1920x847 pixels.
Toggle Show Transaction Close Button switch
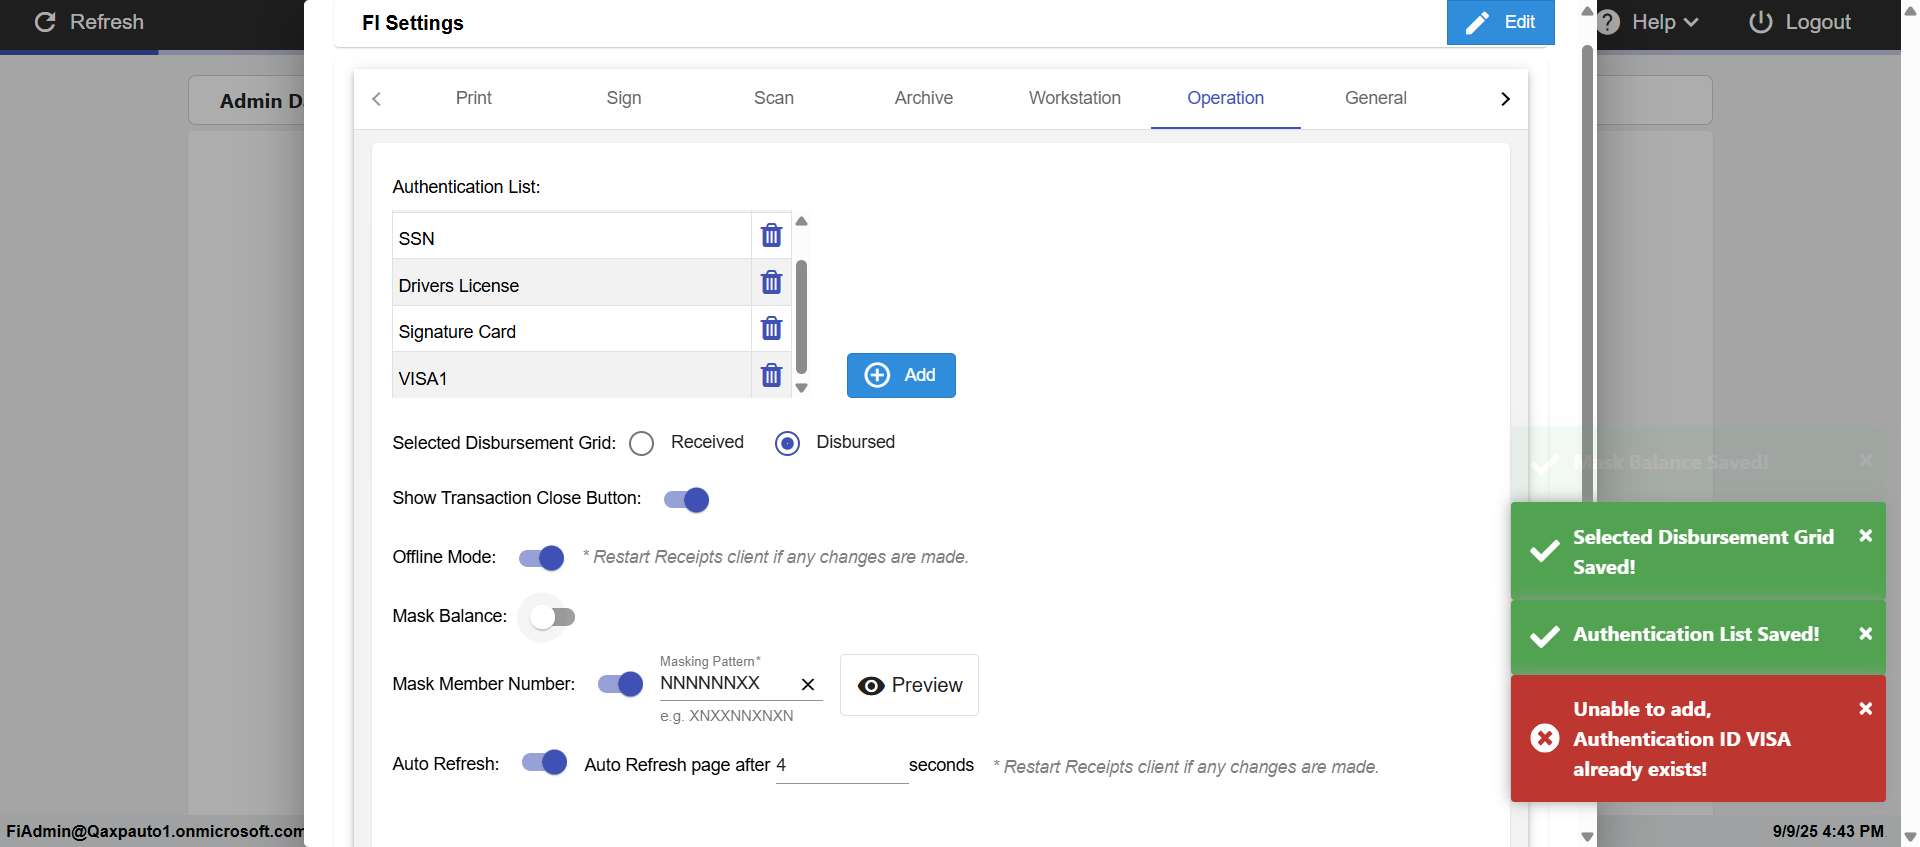(687, 500)
